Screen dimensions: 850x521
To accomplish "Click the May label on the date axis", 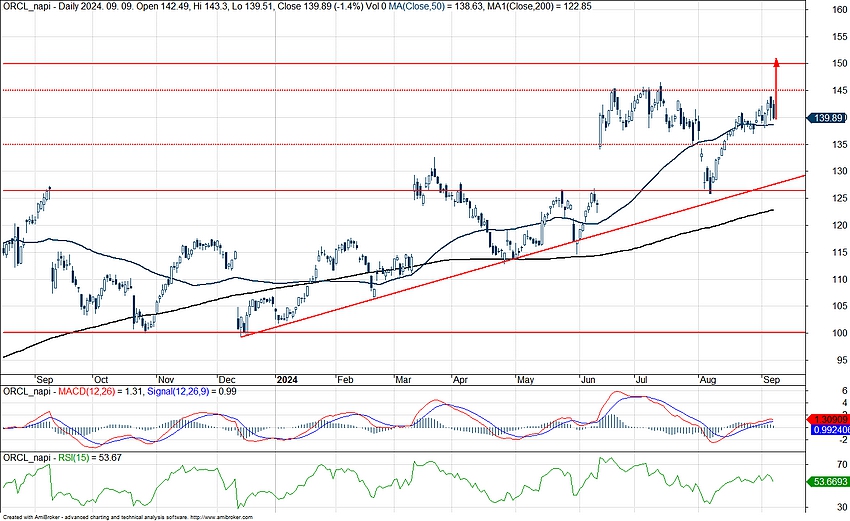I will (x=525, y=380).
